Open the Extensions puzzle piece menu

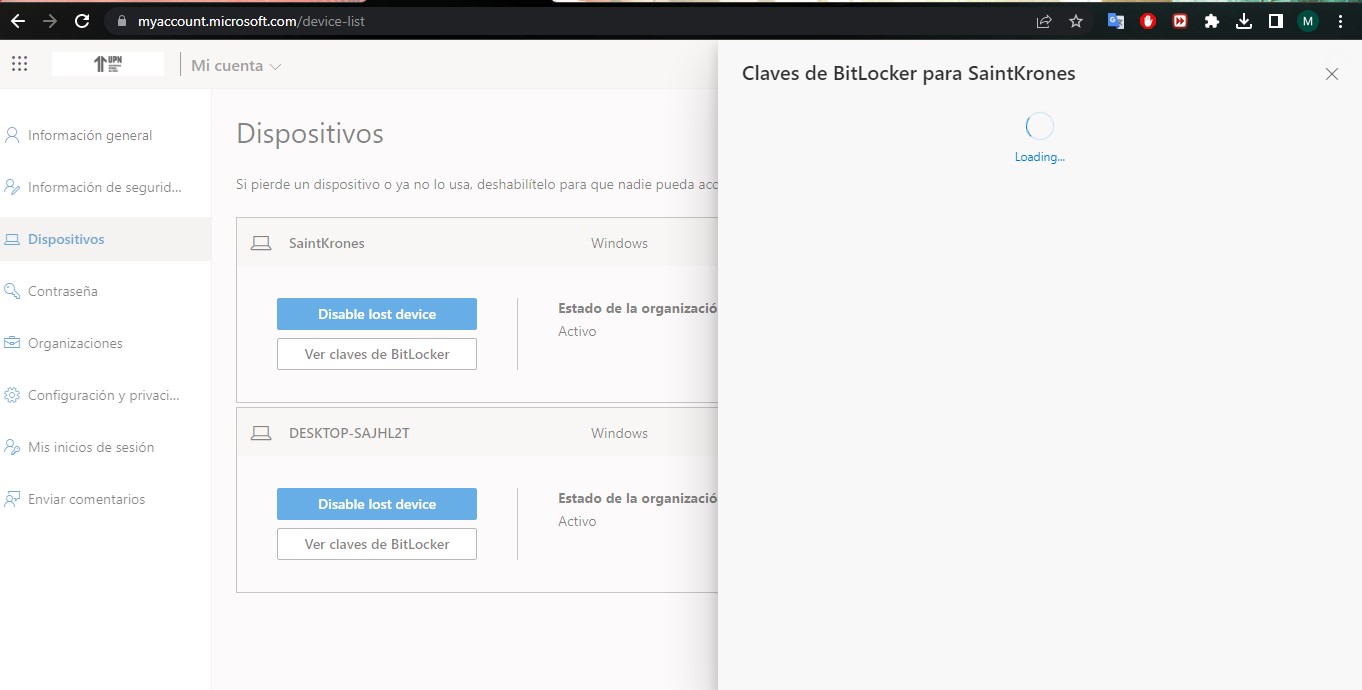1212,20
